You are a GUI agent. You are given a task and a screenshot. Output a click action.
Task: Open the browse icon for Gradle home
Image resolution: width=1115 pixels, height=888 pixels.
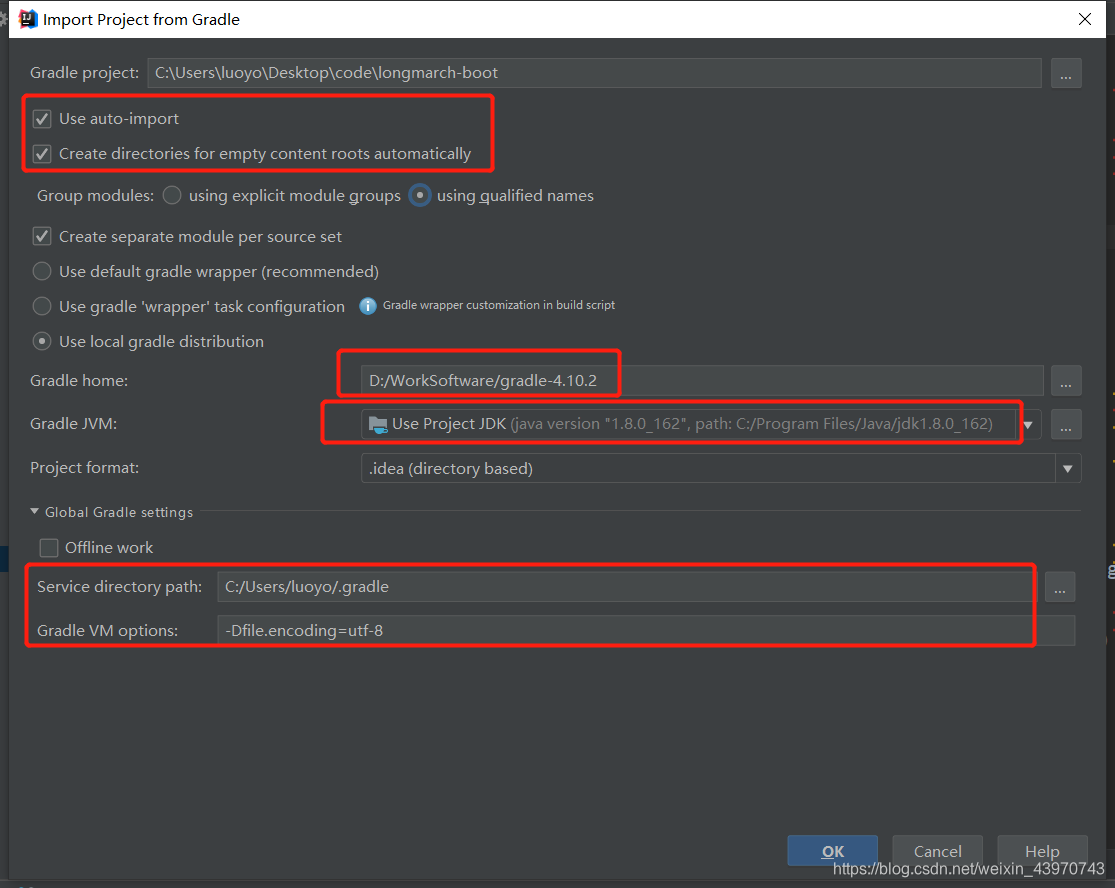[1066, 380]
